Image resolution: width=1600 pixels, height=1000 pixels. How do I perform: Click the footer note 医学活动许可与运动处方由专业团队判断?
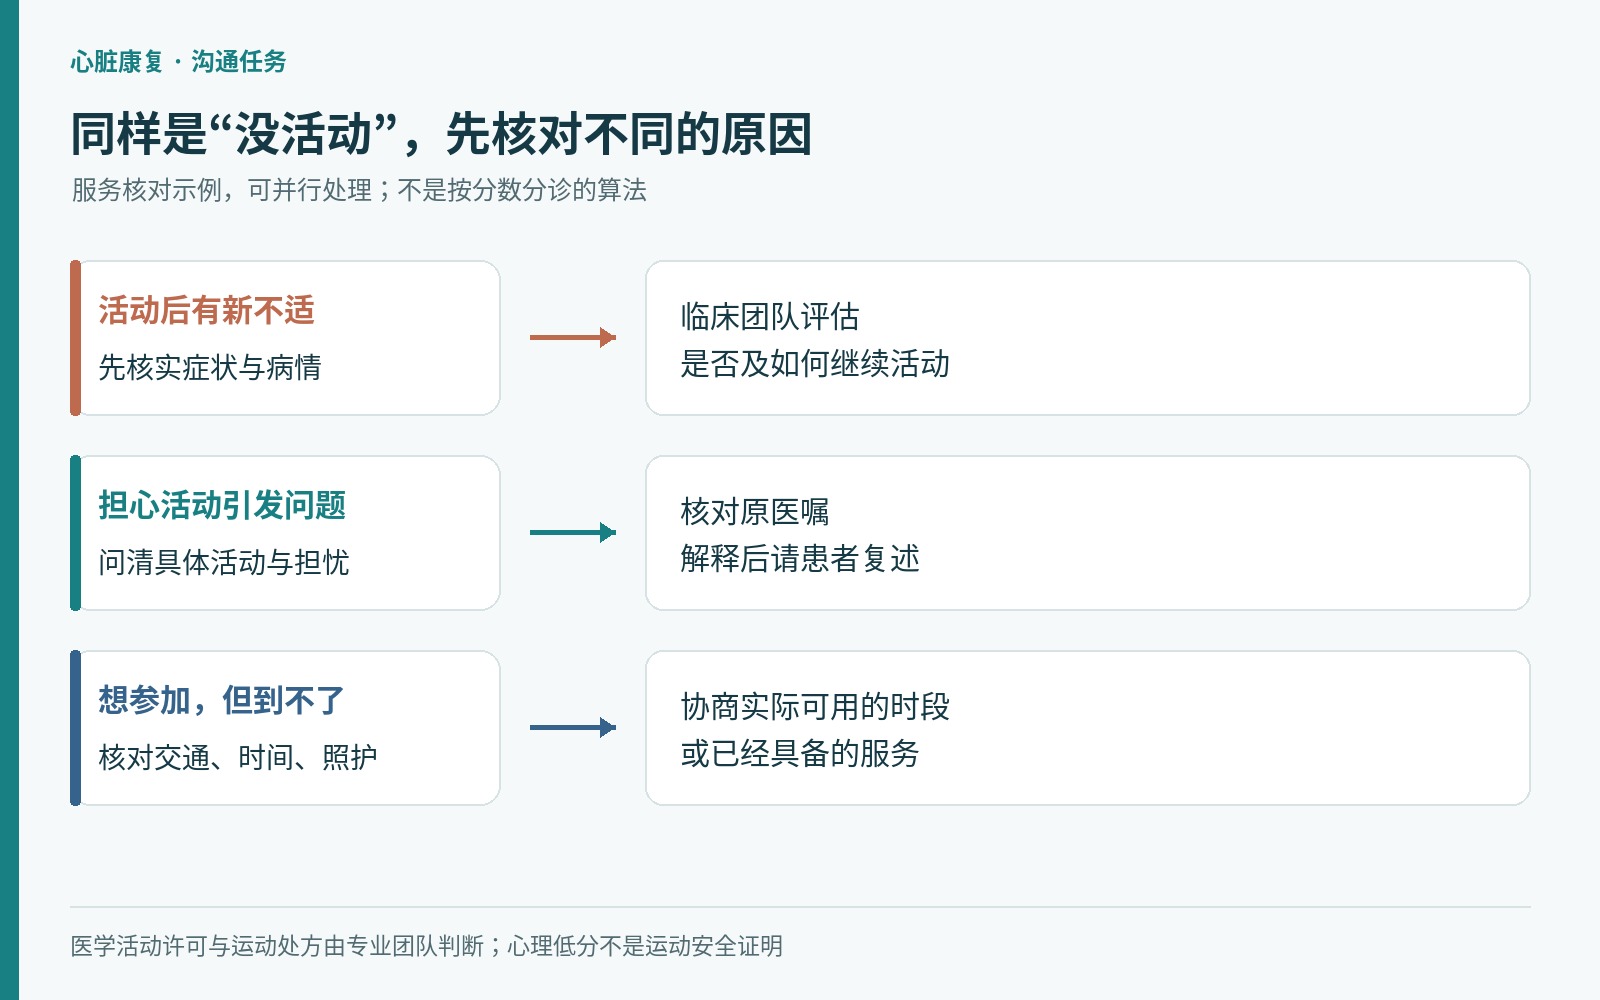[x=277, y=946]
